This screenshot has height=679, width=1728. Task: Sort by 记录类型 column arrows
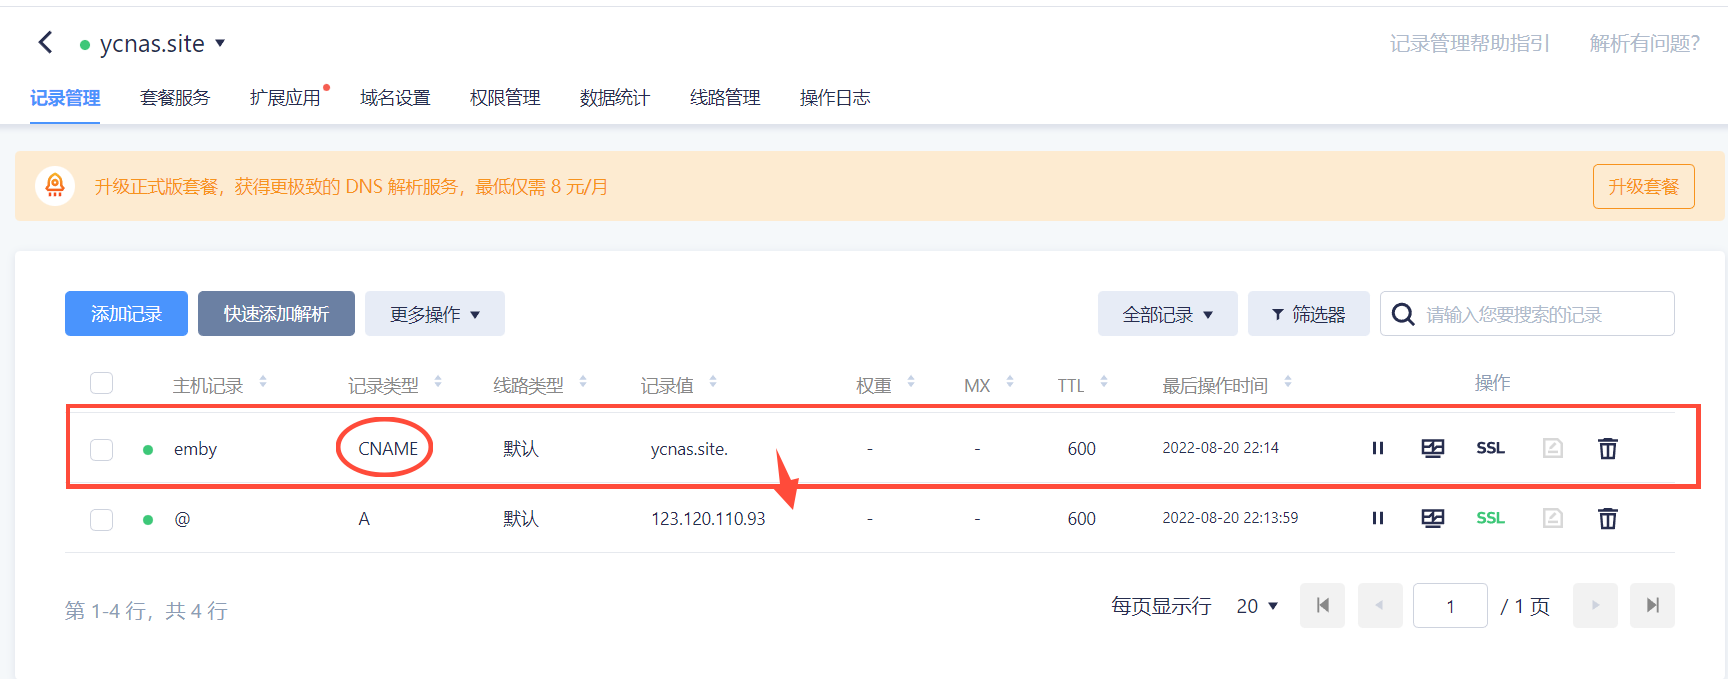click(438, 382)
